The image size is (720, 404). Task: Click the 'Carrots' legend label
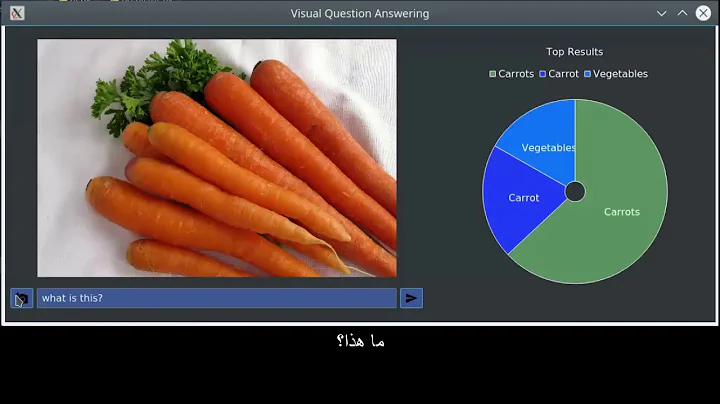click(x=516, y=74)
